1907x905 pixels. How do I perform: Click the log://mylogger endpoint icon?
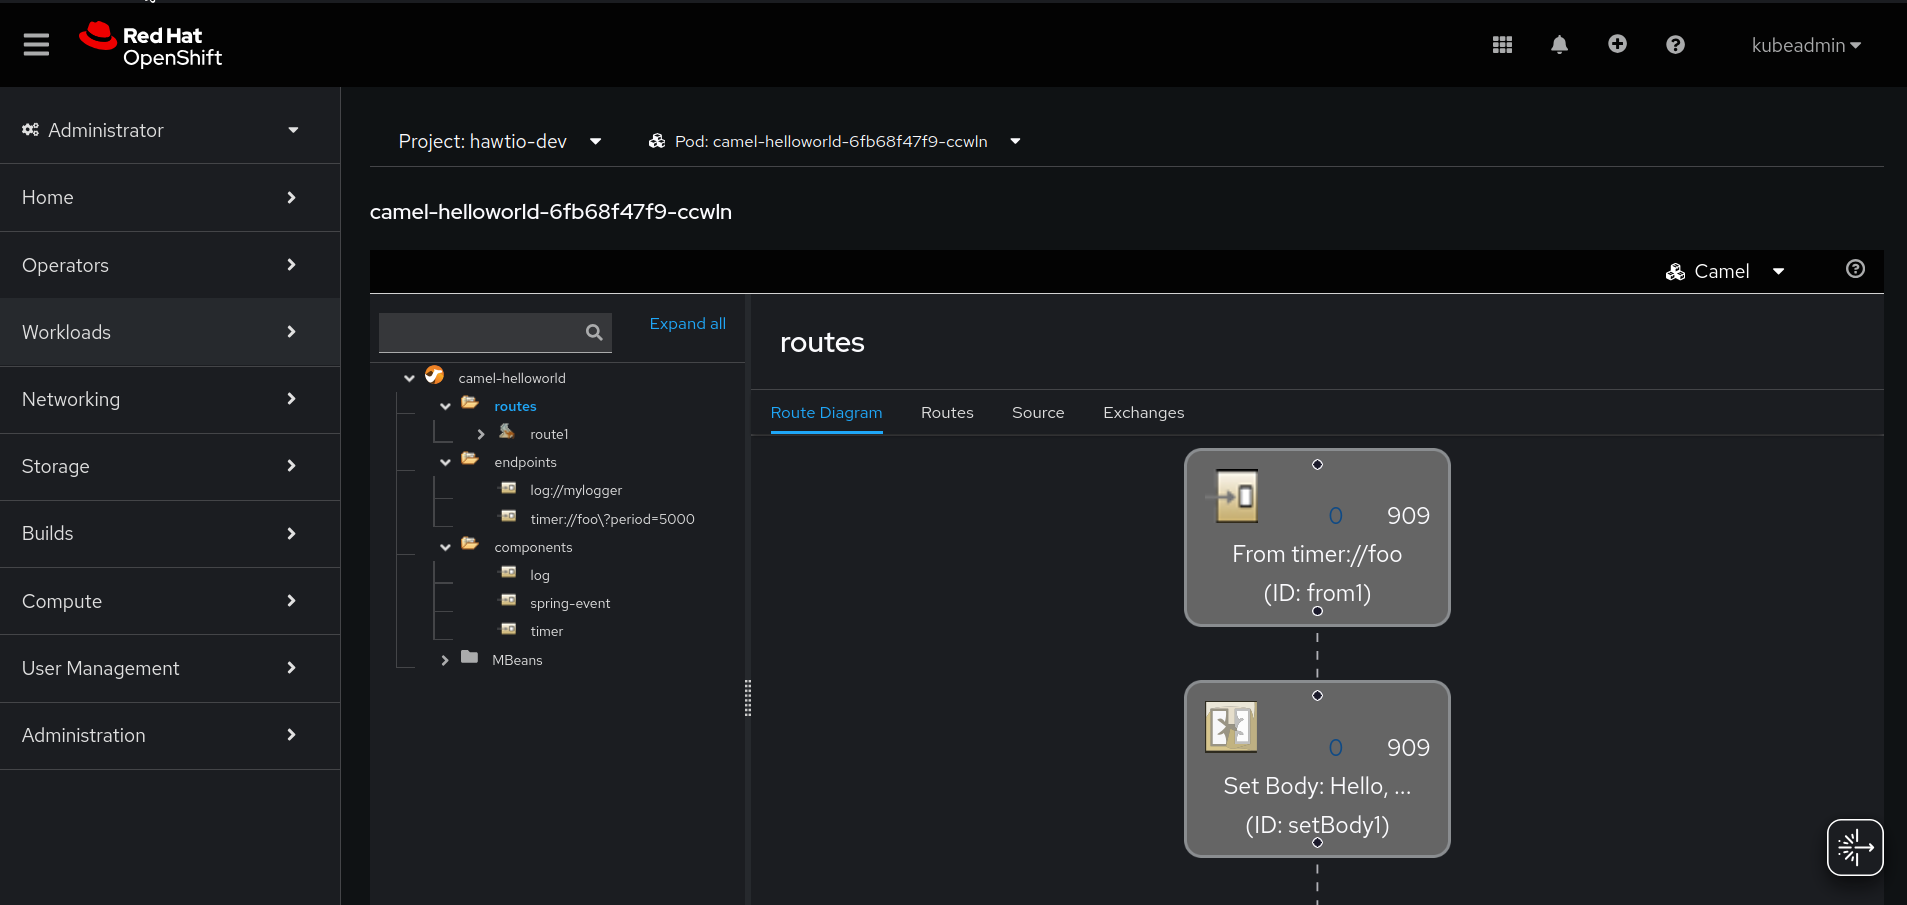tap(508, 488)
